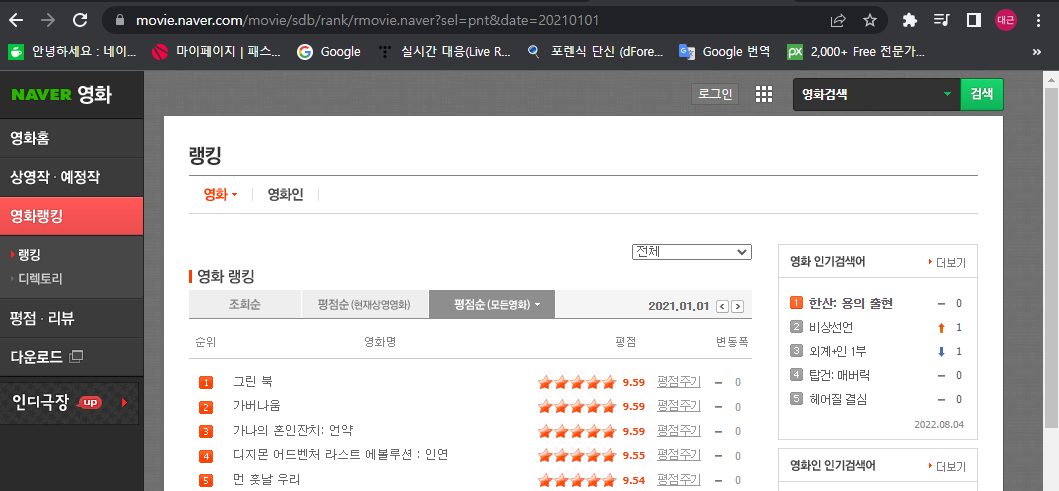Reload the page

(x=80, y=20)
